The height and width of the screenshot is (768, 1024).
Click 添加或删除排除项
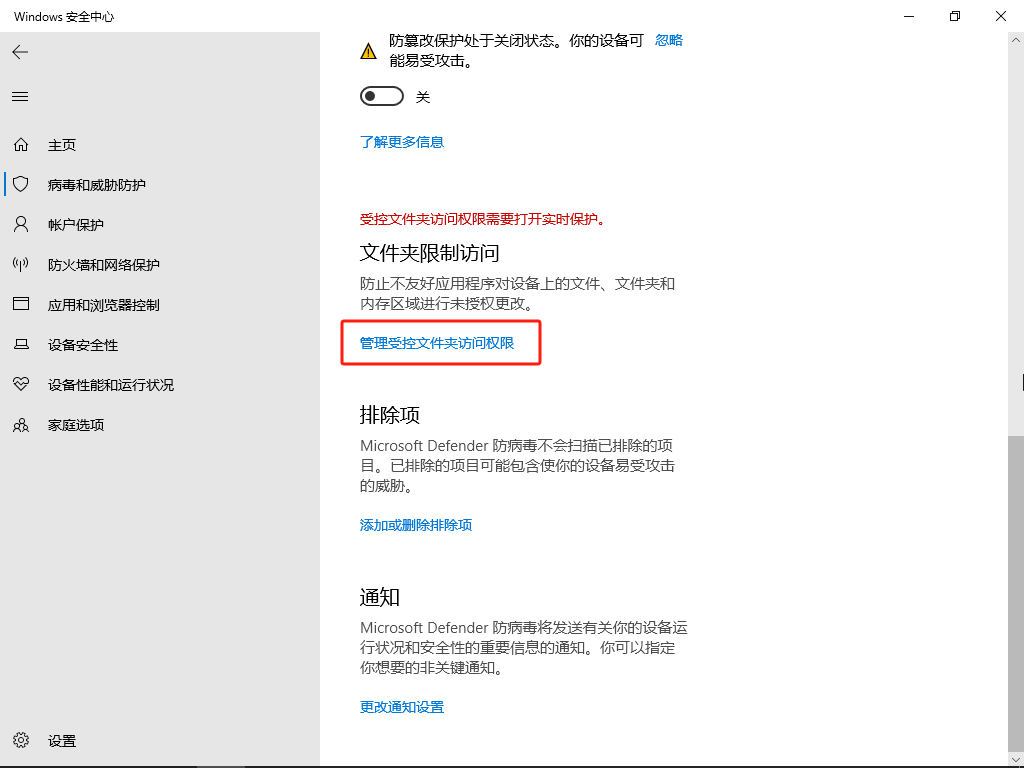[x=415, y=524]
